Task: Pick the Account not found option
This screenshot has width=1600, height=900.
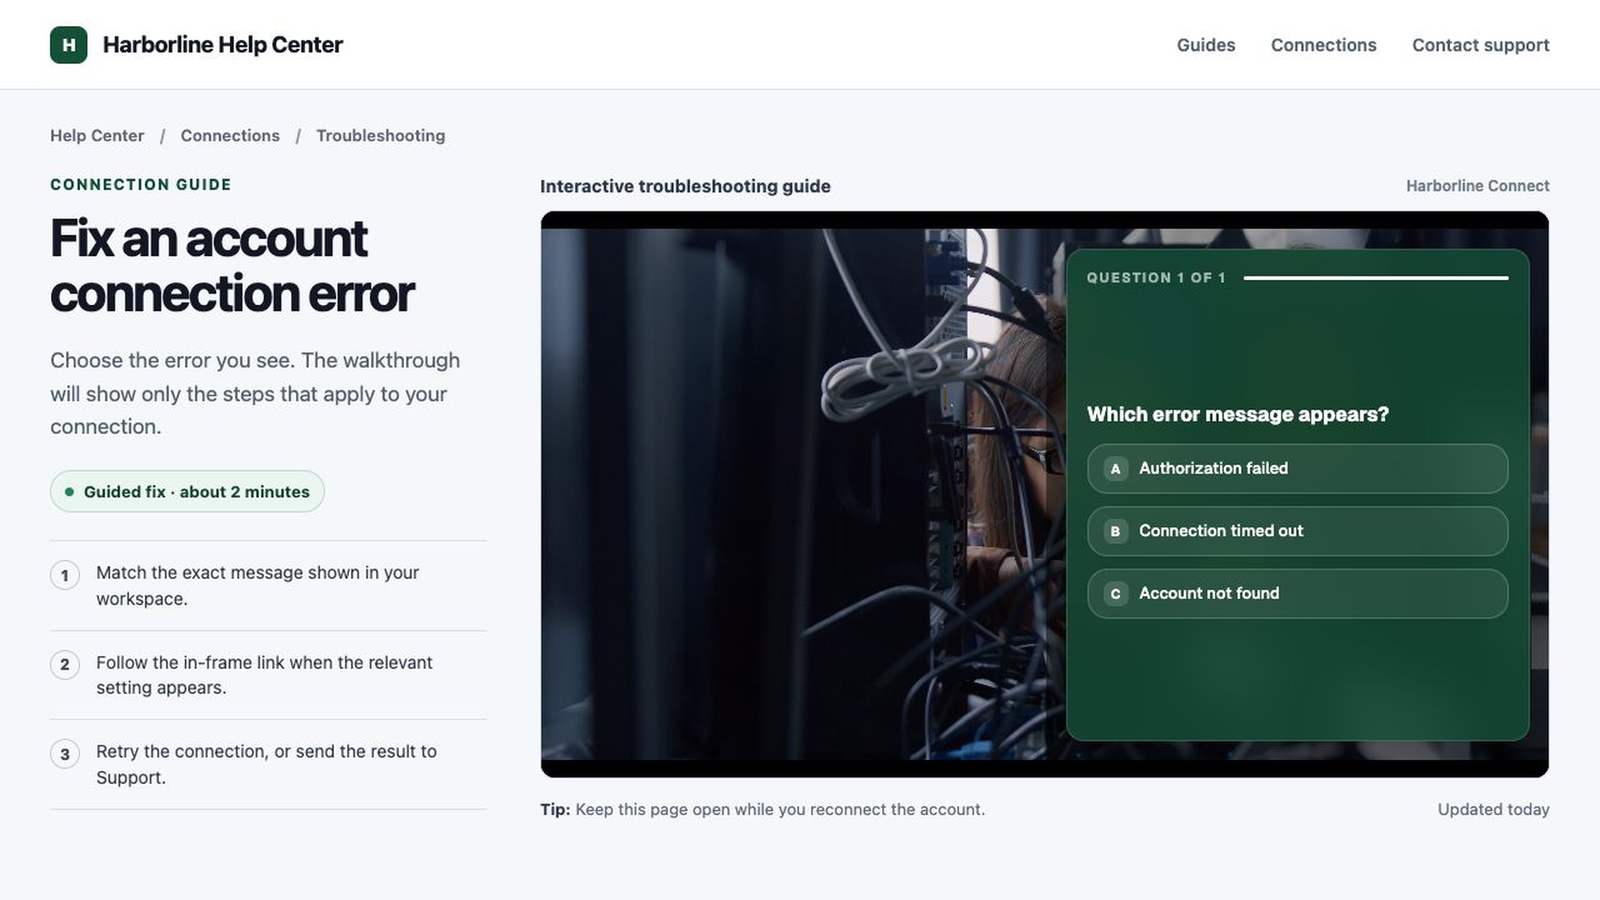Action: [x=1297, y=594]
